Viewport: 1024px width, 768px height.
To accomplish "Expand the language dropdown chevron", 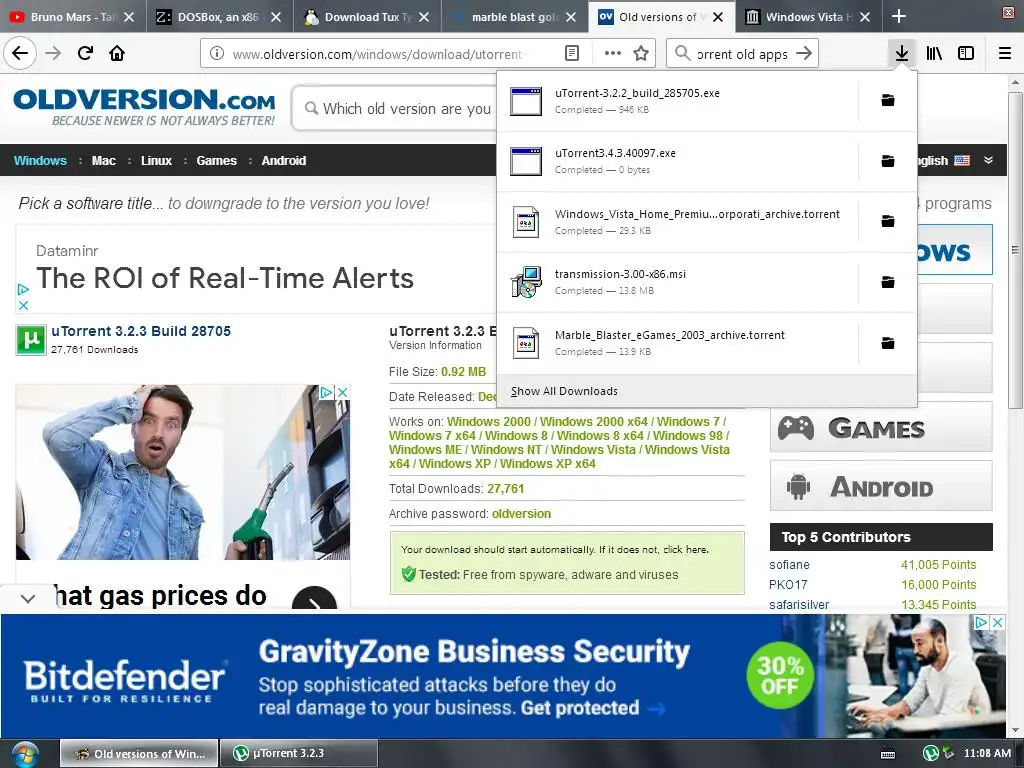I will (988, 160).
